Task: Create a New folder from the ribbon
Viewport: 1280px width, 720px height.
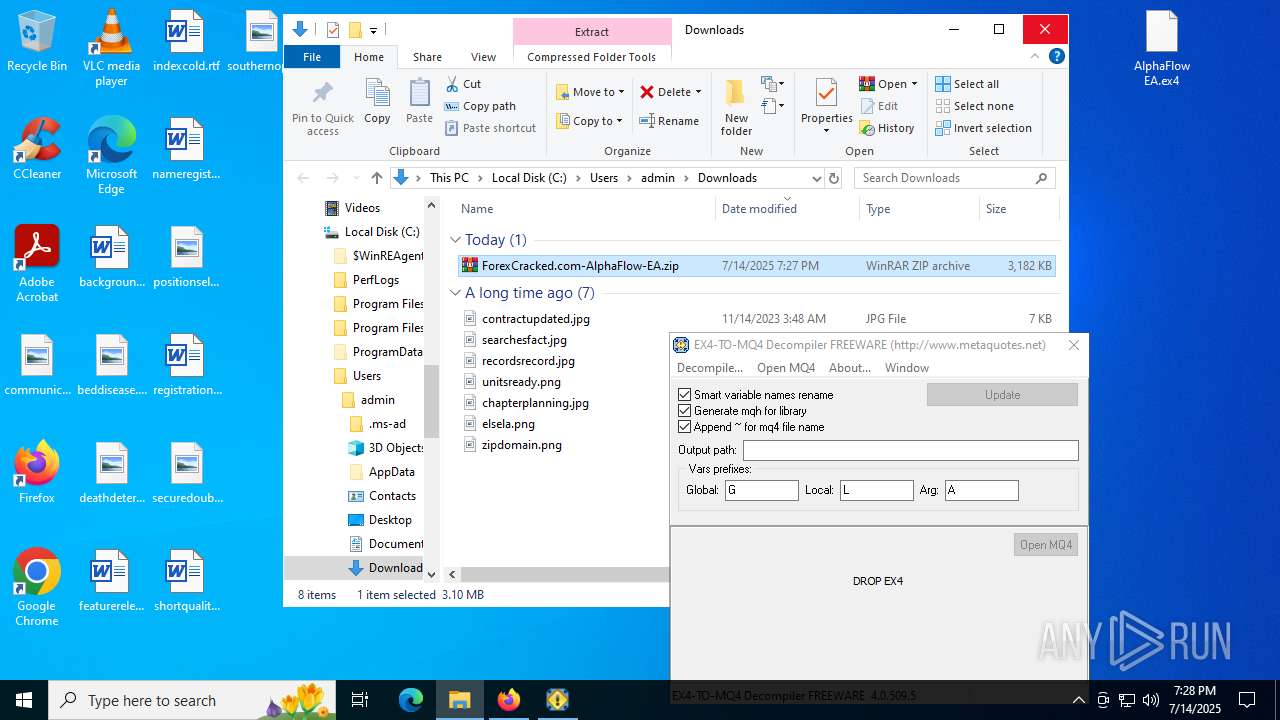Action: click(736, 108)
